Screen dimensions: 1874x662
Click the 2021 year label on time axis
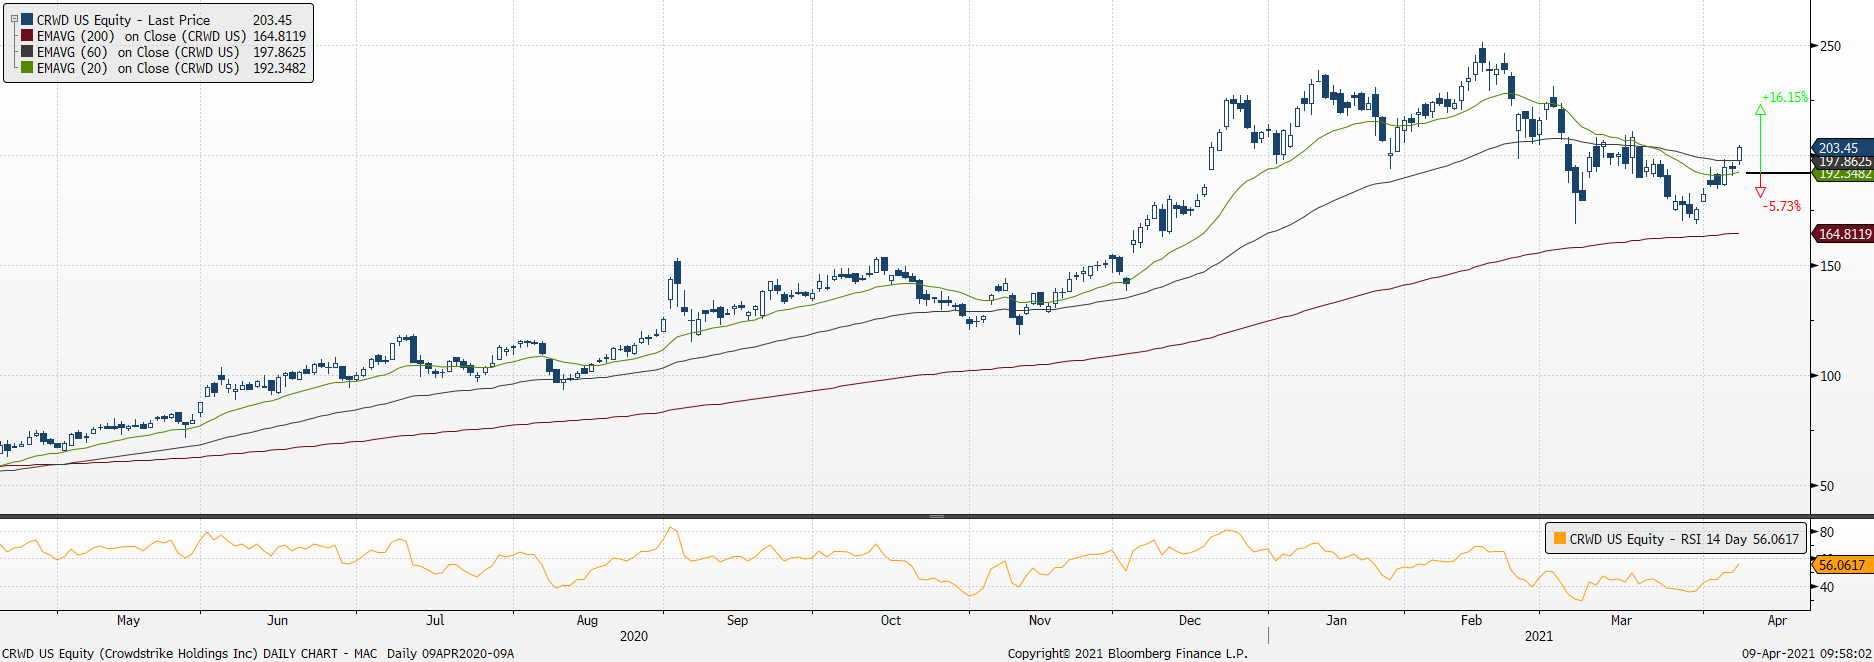point(1539,636)
